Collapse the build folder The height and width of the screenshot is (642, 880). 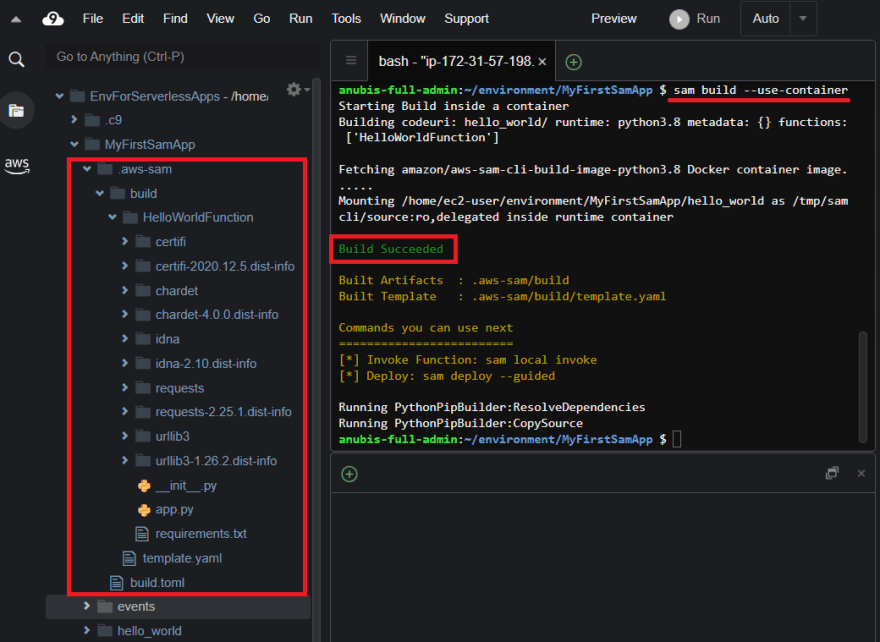tap(99, 193)
